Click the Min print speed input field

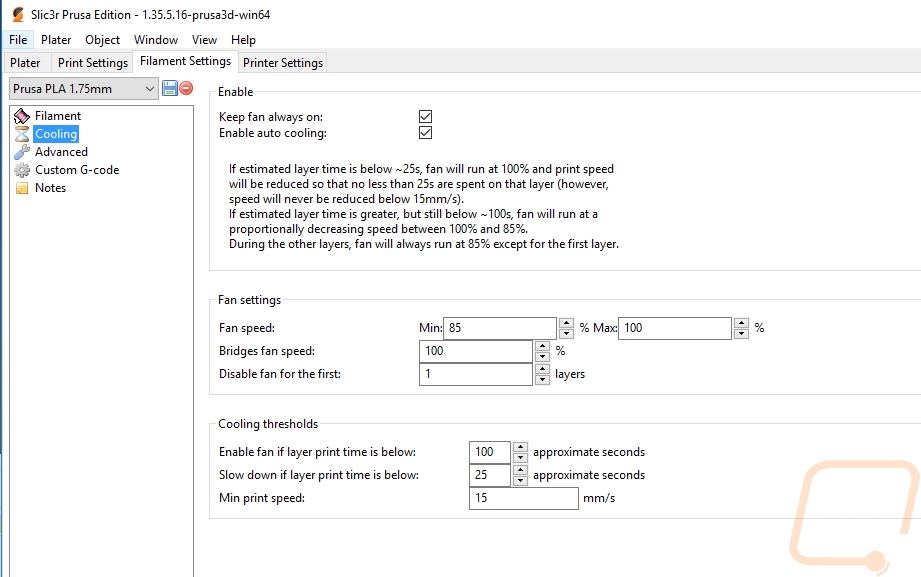pyautogui.click(x=523, y=498)
